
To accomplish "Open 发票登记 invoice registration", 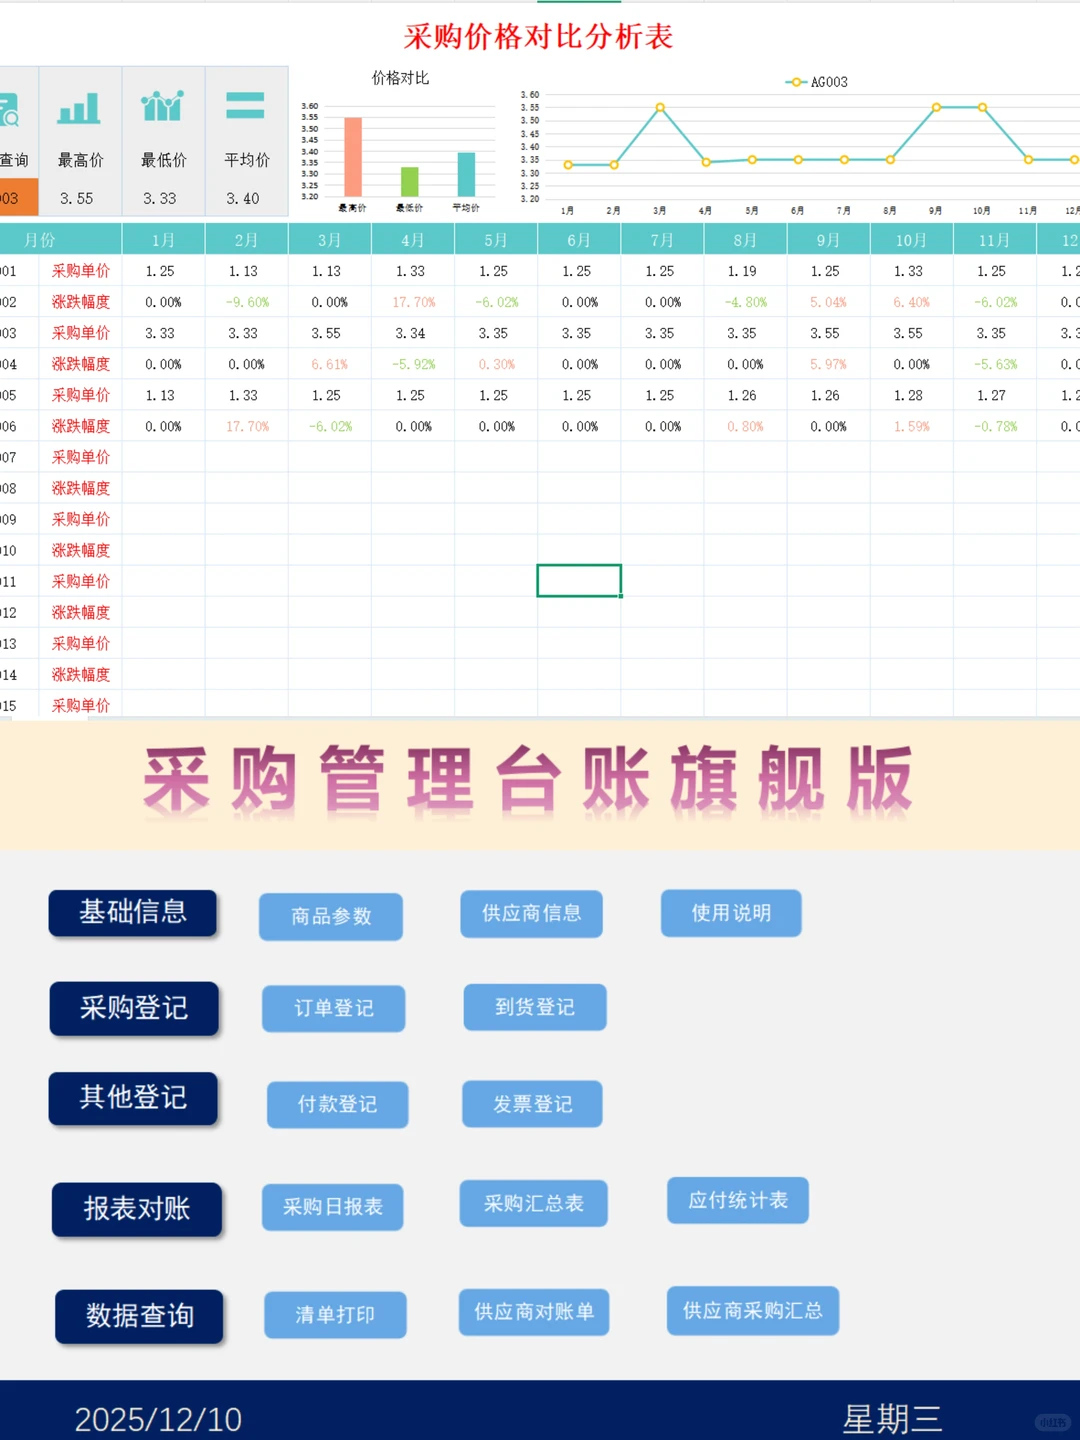I will click(x=532, y=1103).
